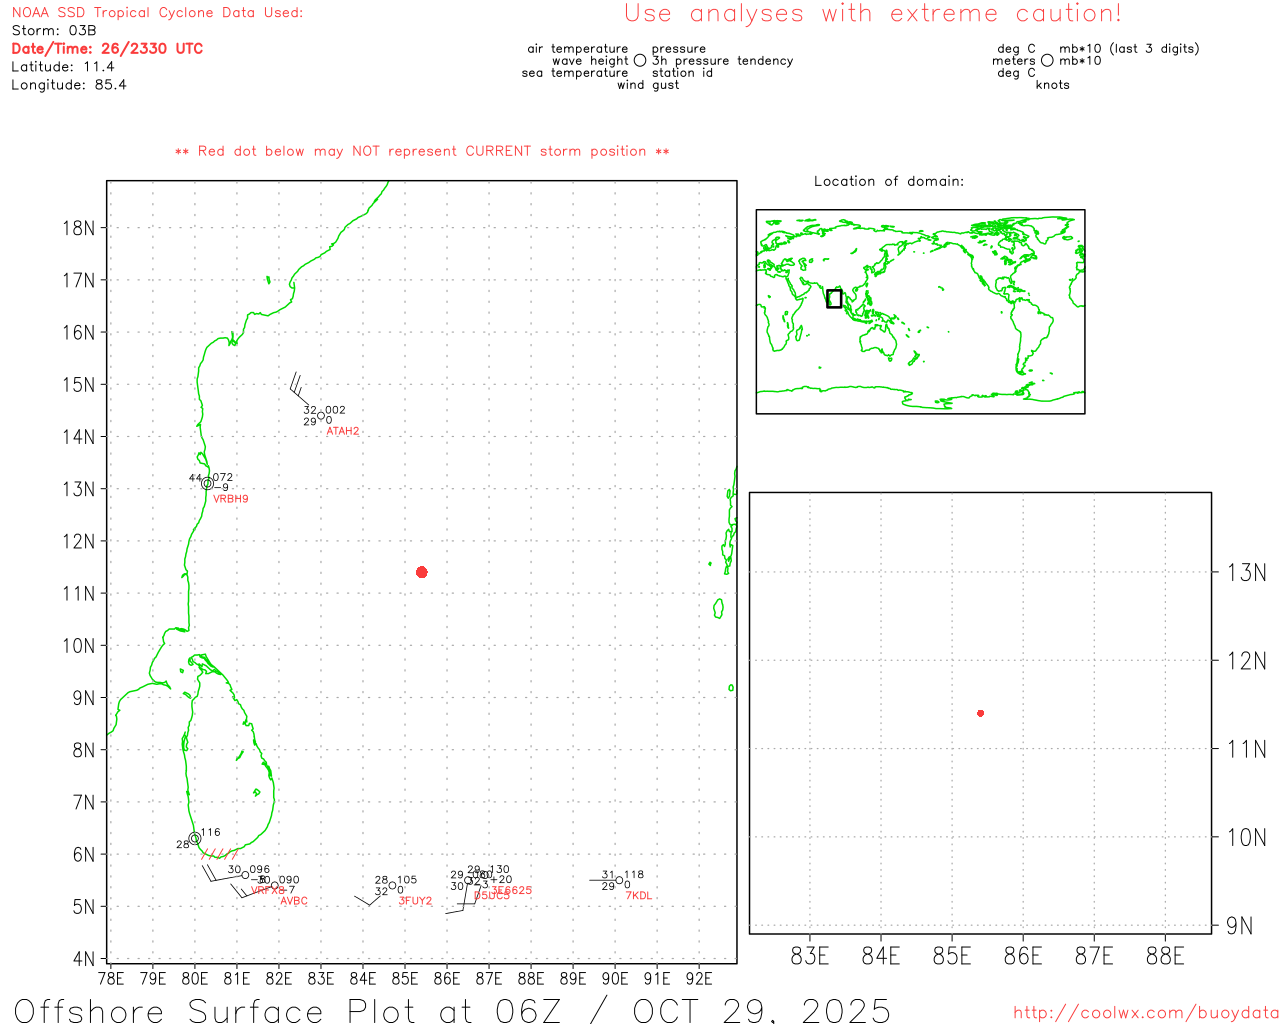Click the red 3E6625 station label
The width and height of the screenshot is (1280, 1024).
pyautogui.click(x=512, y=890)
